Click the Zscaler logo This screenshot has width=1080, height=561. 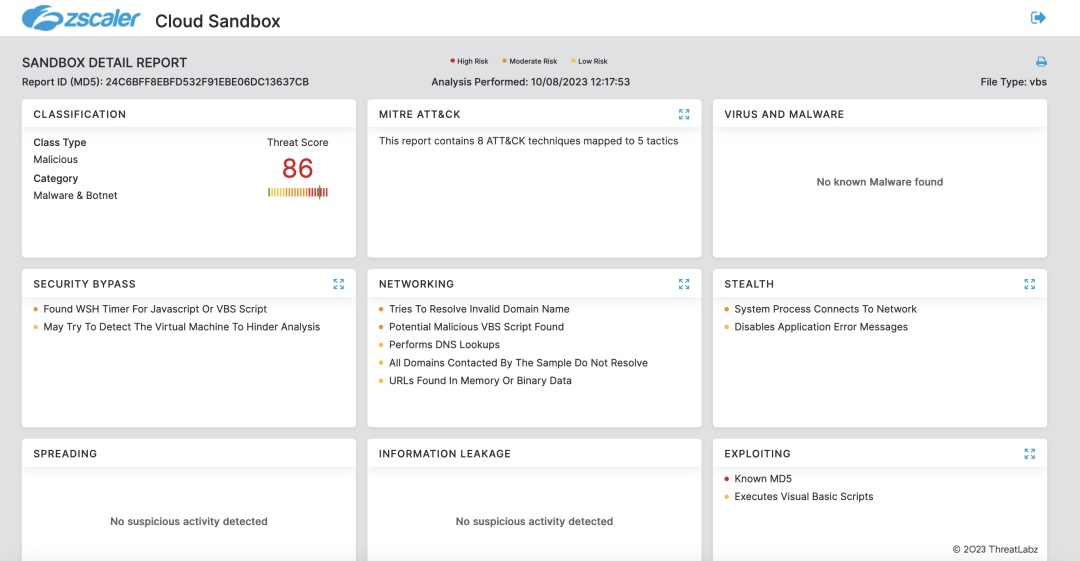[80, 19]
